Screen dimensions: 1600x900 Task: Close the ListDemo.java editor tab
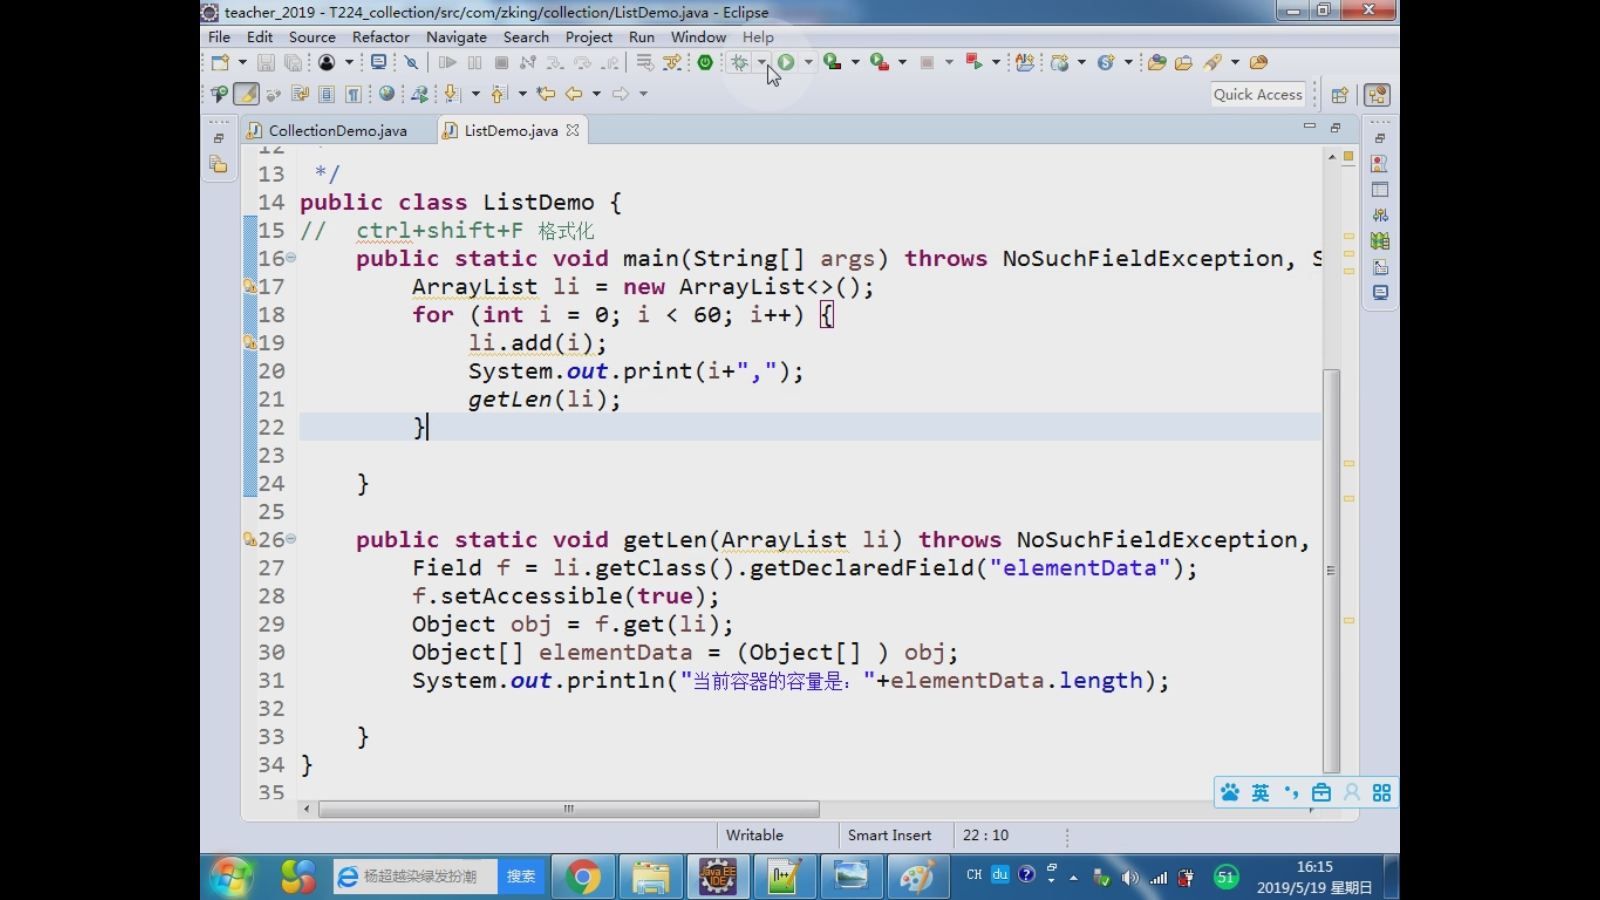tap(573, 130)
